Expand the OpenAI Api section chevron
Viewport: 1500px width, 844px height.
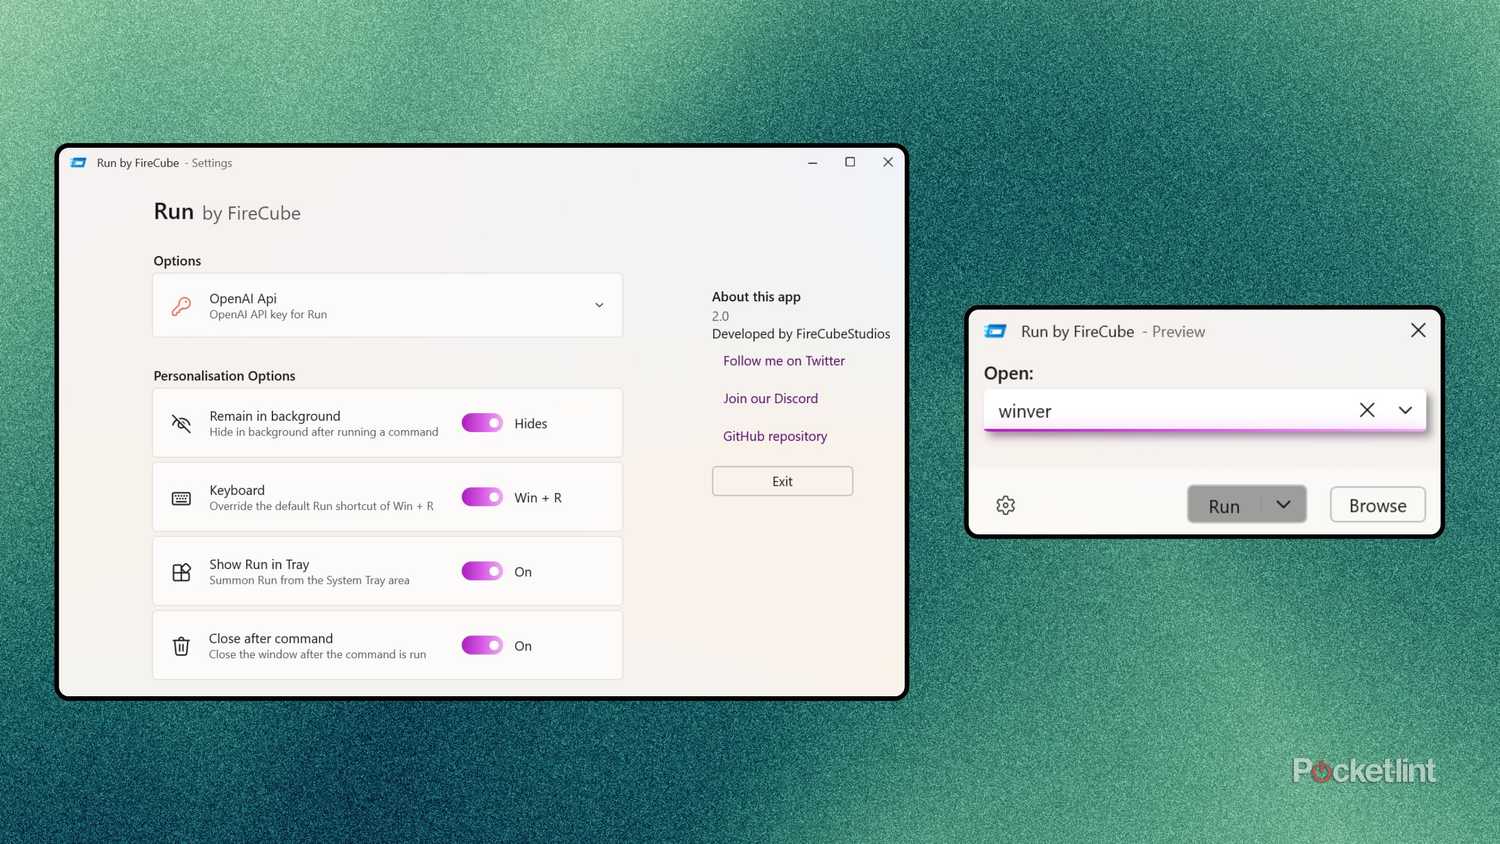[599, 306]
